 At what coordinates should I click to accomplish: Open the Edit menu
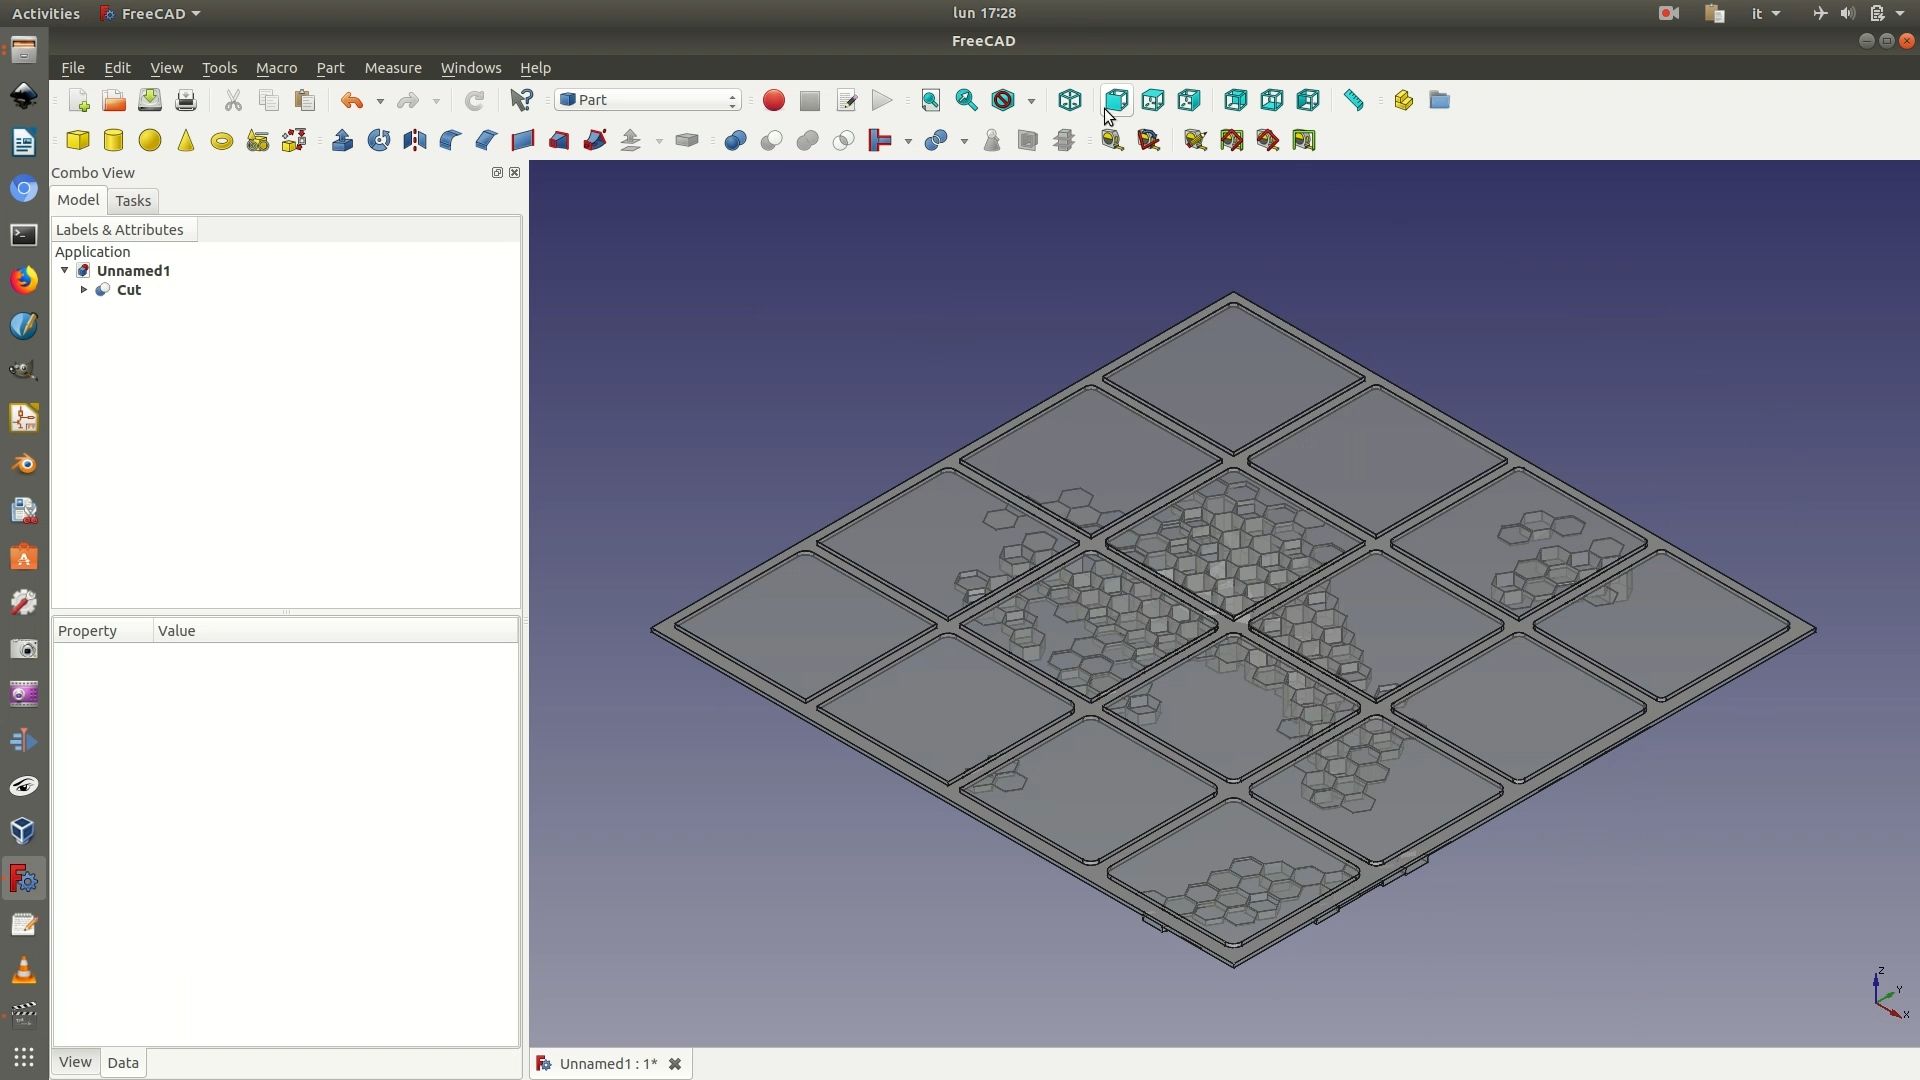[x=117, y=68]
